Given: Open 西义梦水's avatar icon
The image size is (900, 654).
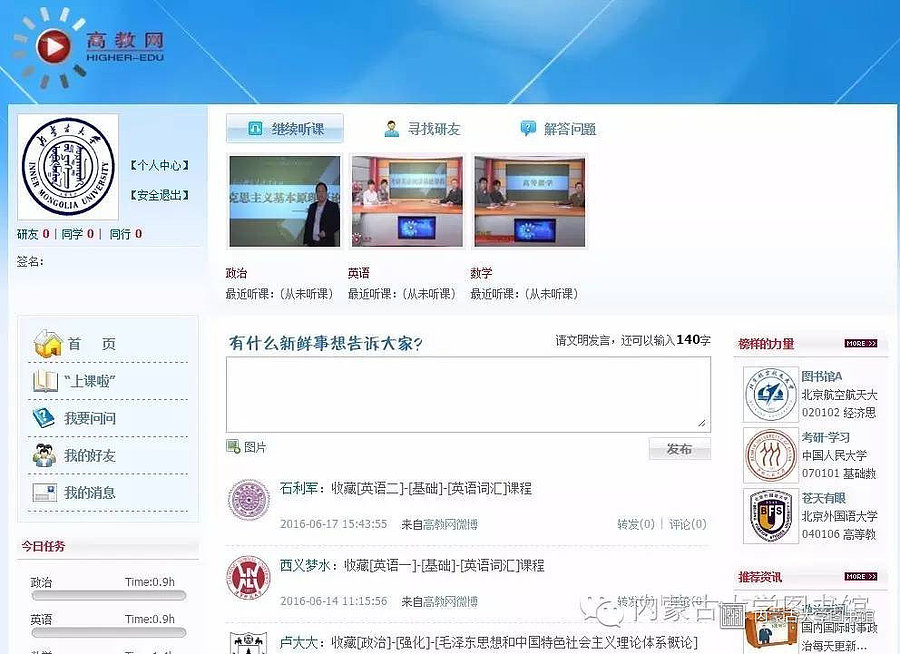Looking at the screenshot, I should [249, 577].
